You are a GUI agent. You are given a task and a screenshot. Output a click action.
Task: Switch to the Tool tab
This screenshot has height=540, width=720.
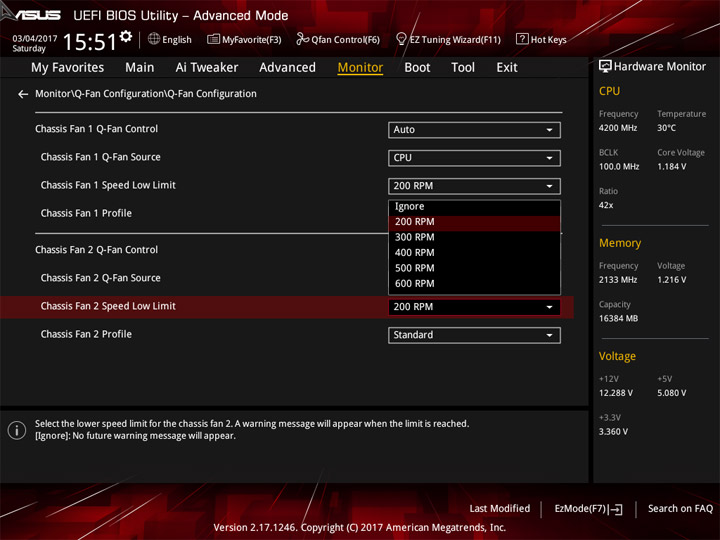coord(463,68)
